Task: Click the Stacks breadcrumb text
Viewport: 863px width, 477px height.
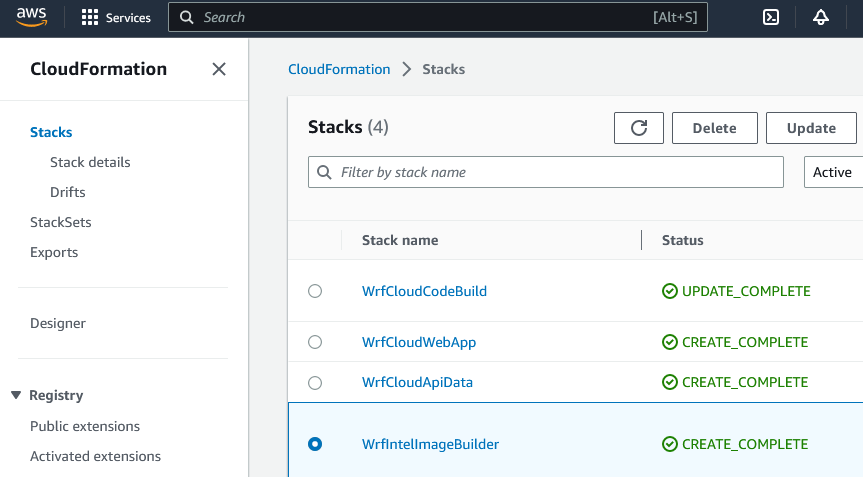Action: [444, 69]
